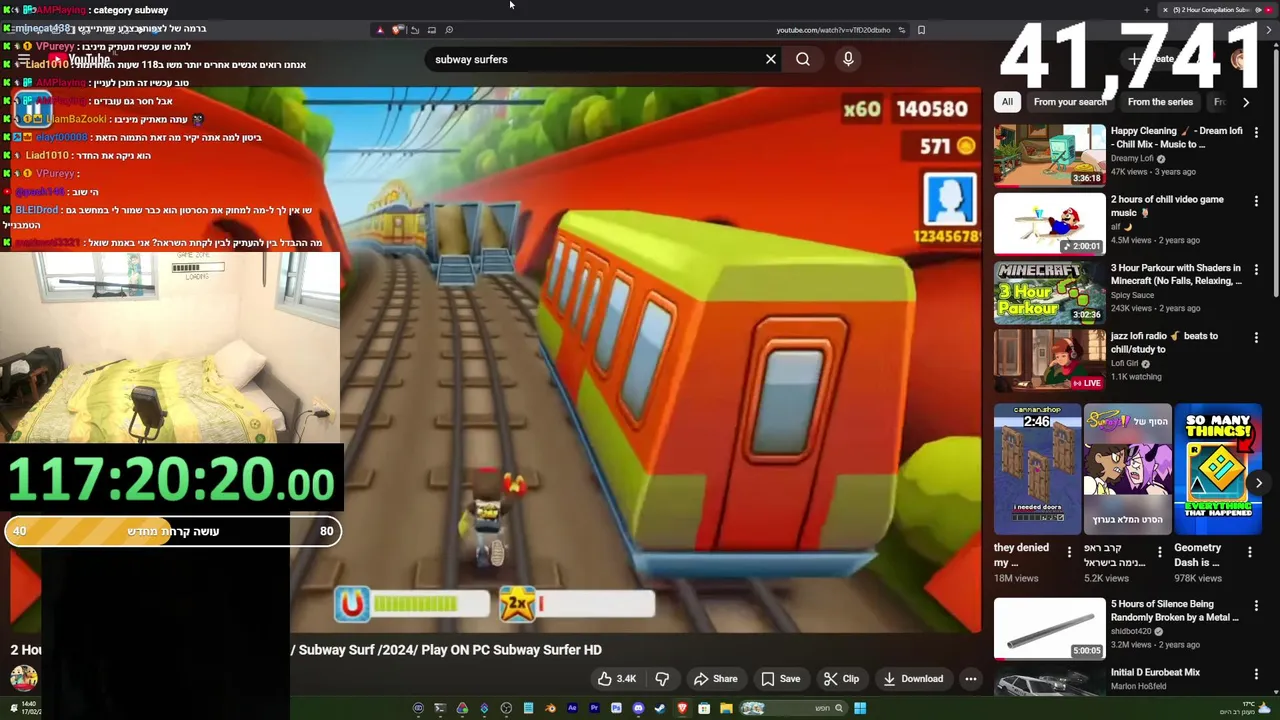Open the 'Happy Cleaning' lofi video thumbnail
The width and height of the screenshot is (1280, 720).
coord(1049,155)
